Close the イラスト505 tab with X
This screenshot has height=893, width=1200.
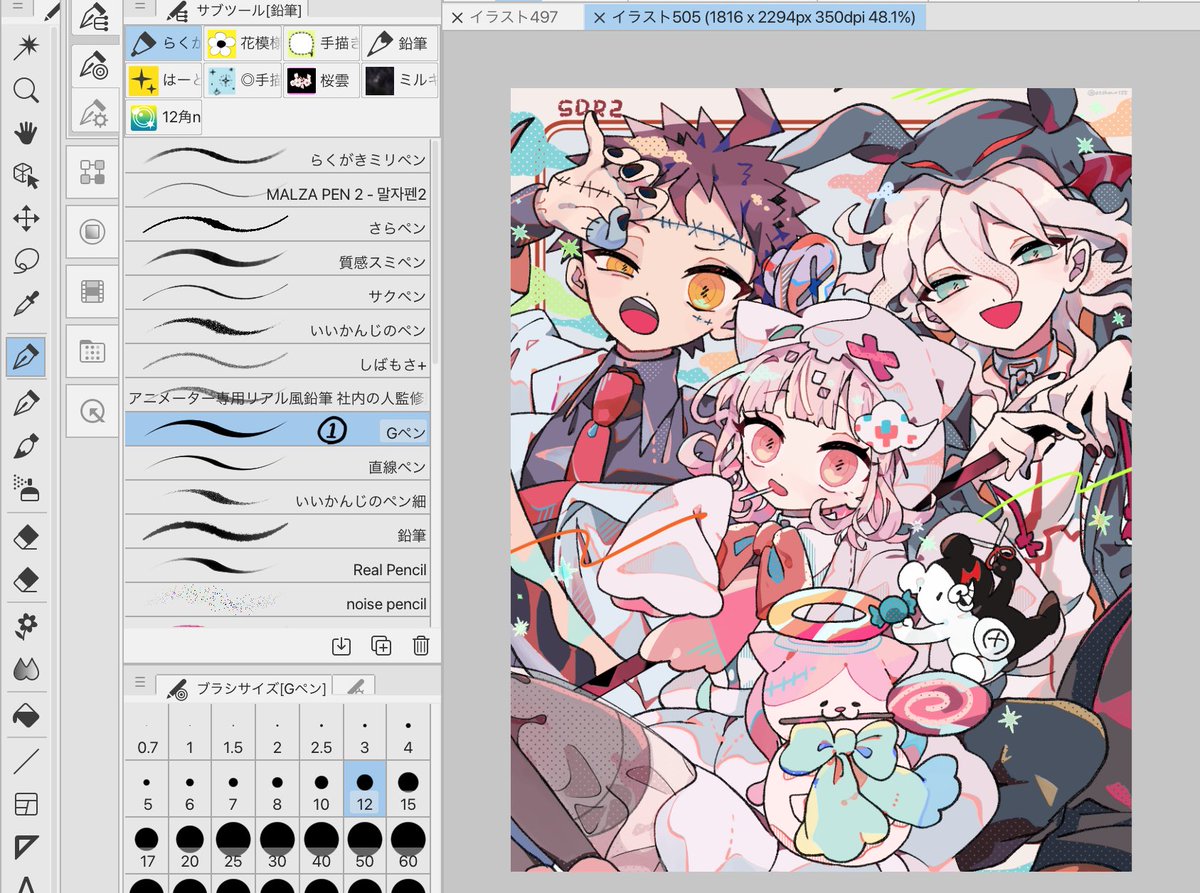click(x=599, y=17)
